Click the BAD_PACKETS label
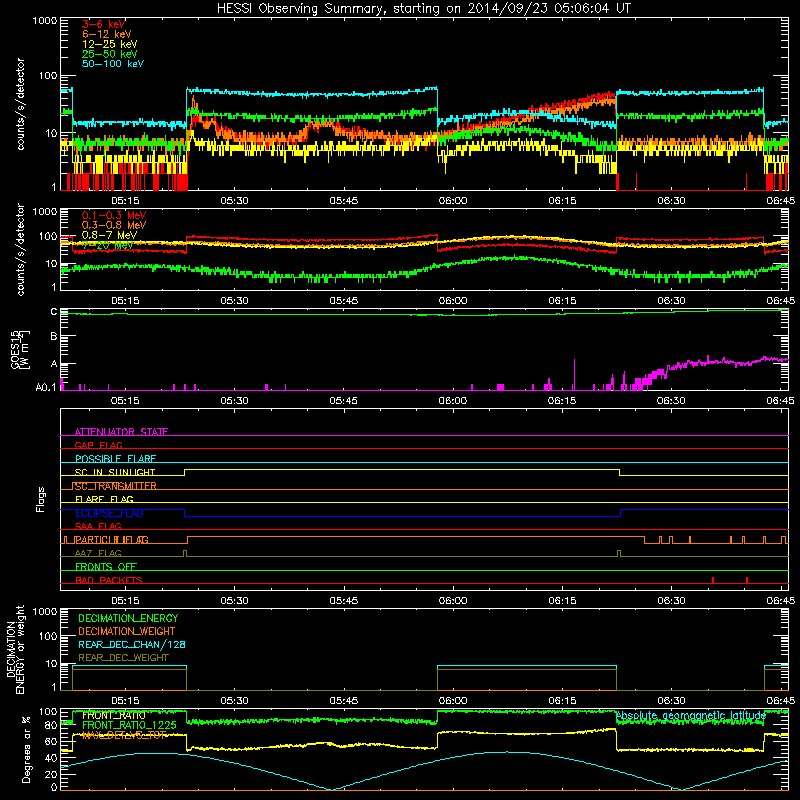 click(x=109, y=580)
